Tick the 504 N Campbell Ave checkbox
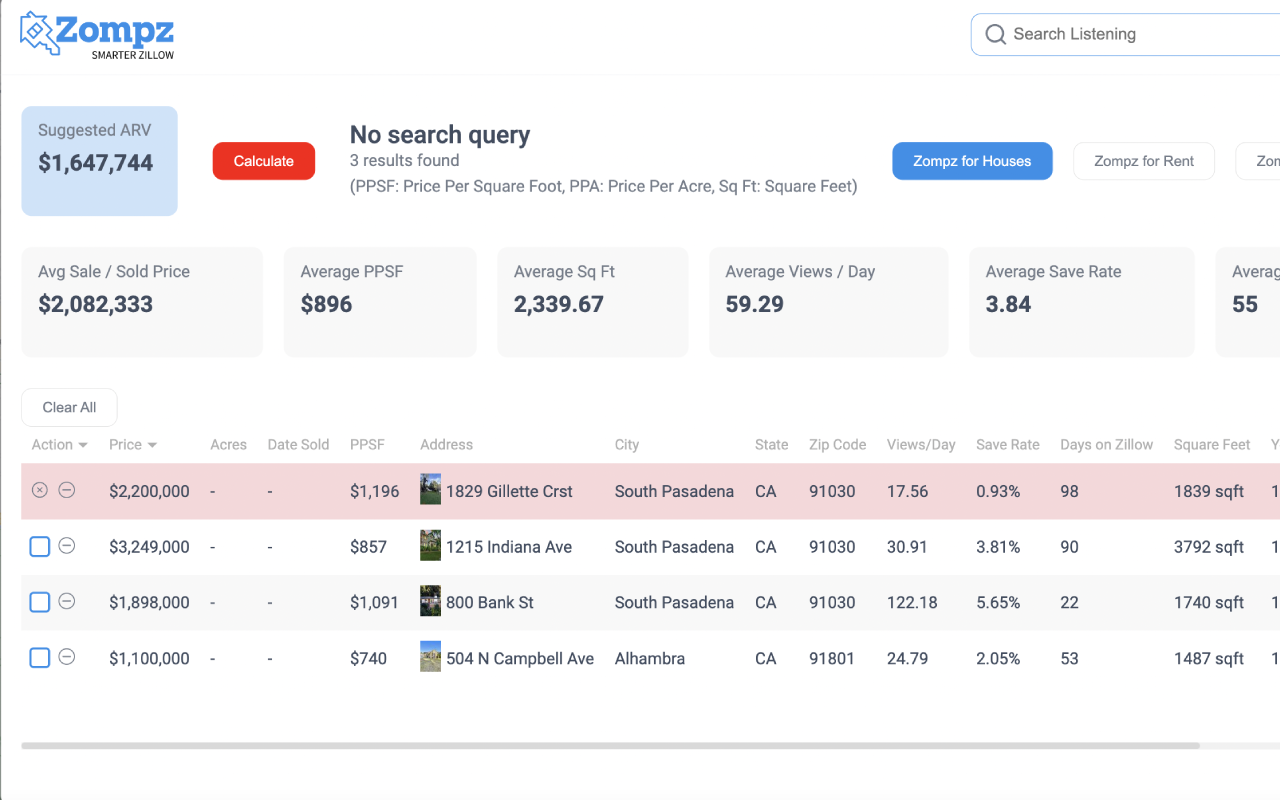The image size is (1280, 800). point(39,658)
